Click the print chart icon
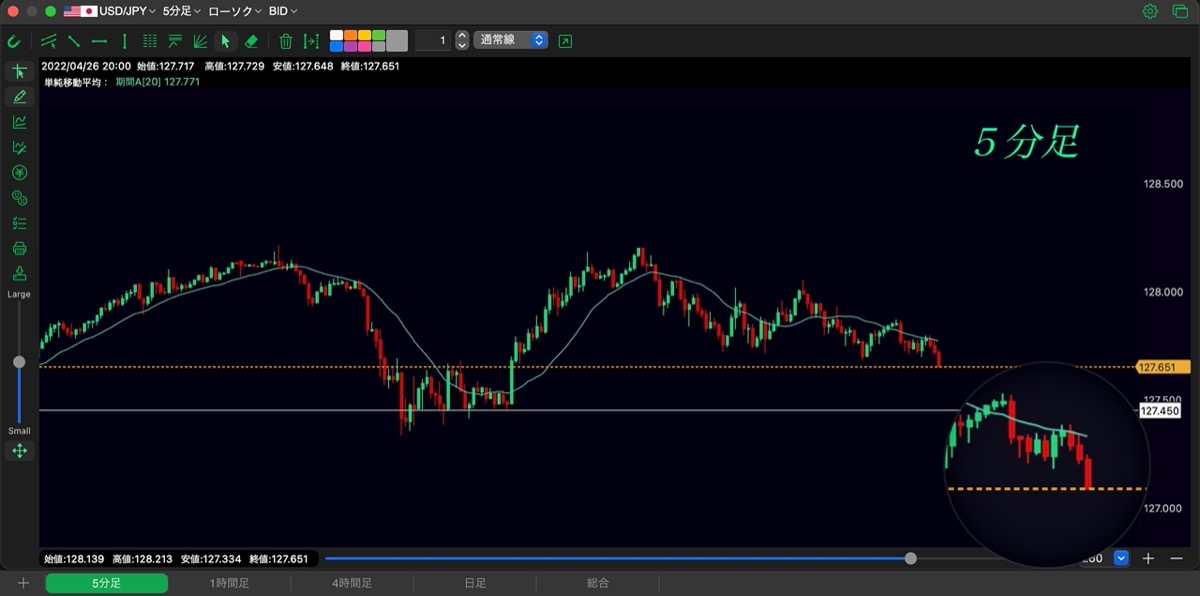Screen dimensions: 1200x596 pyautogui.click(x=19, y=248)
